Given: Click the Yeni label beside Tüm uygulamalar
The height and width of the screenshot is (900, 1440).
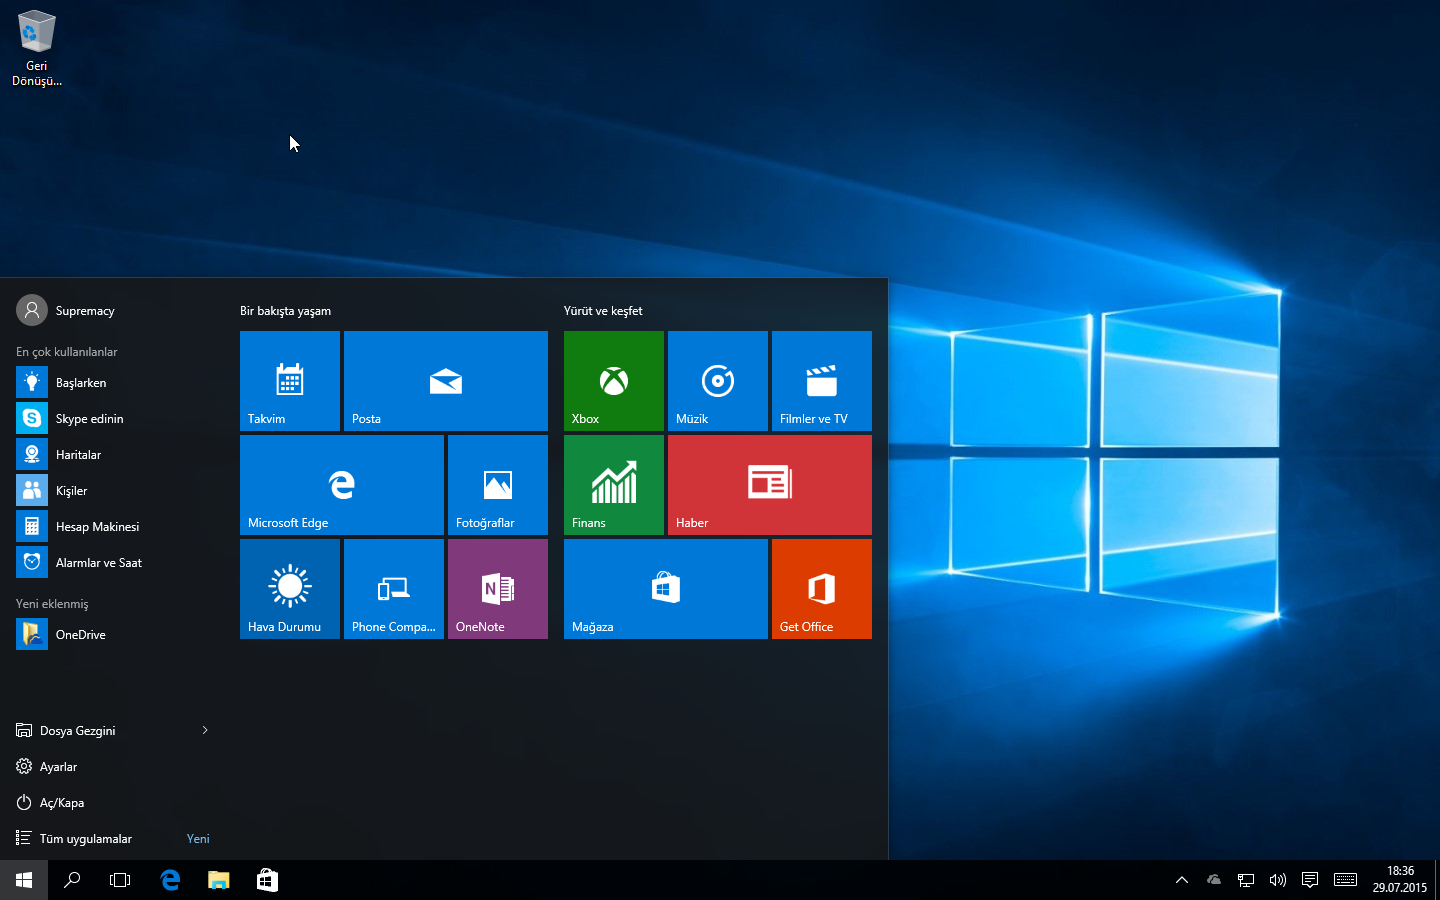Looking at the screenshot, I should 198,839.
